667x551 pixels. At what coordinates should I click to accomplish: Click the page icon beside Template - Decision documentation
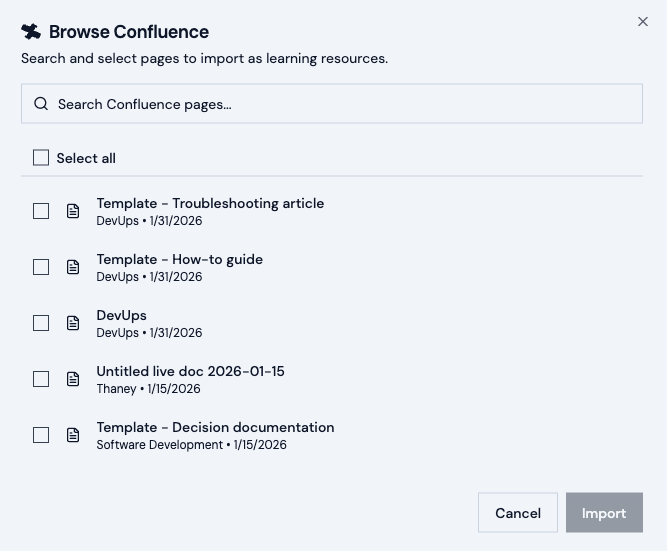point(73,435)
